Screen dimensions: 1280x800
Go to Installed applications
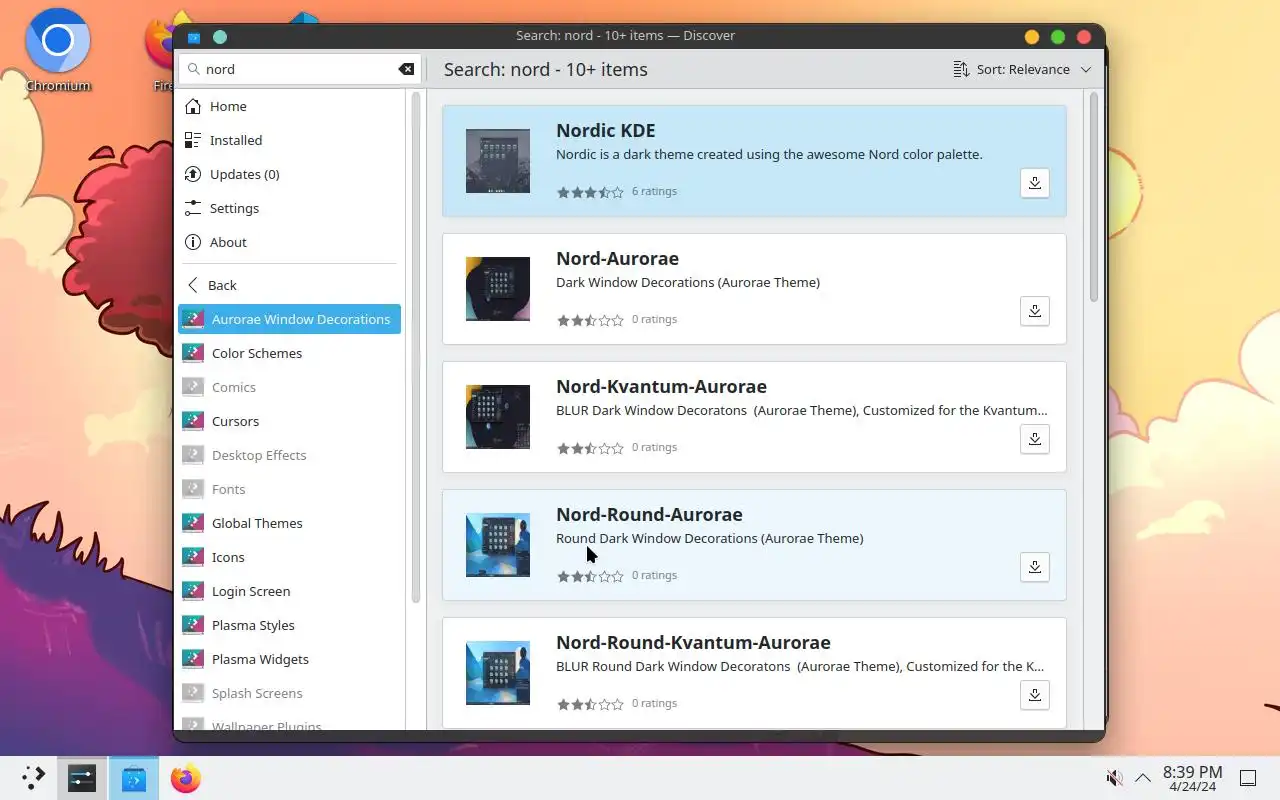click(290, 140)
